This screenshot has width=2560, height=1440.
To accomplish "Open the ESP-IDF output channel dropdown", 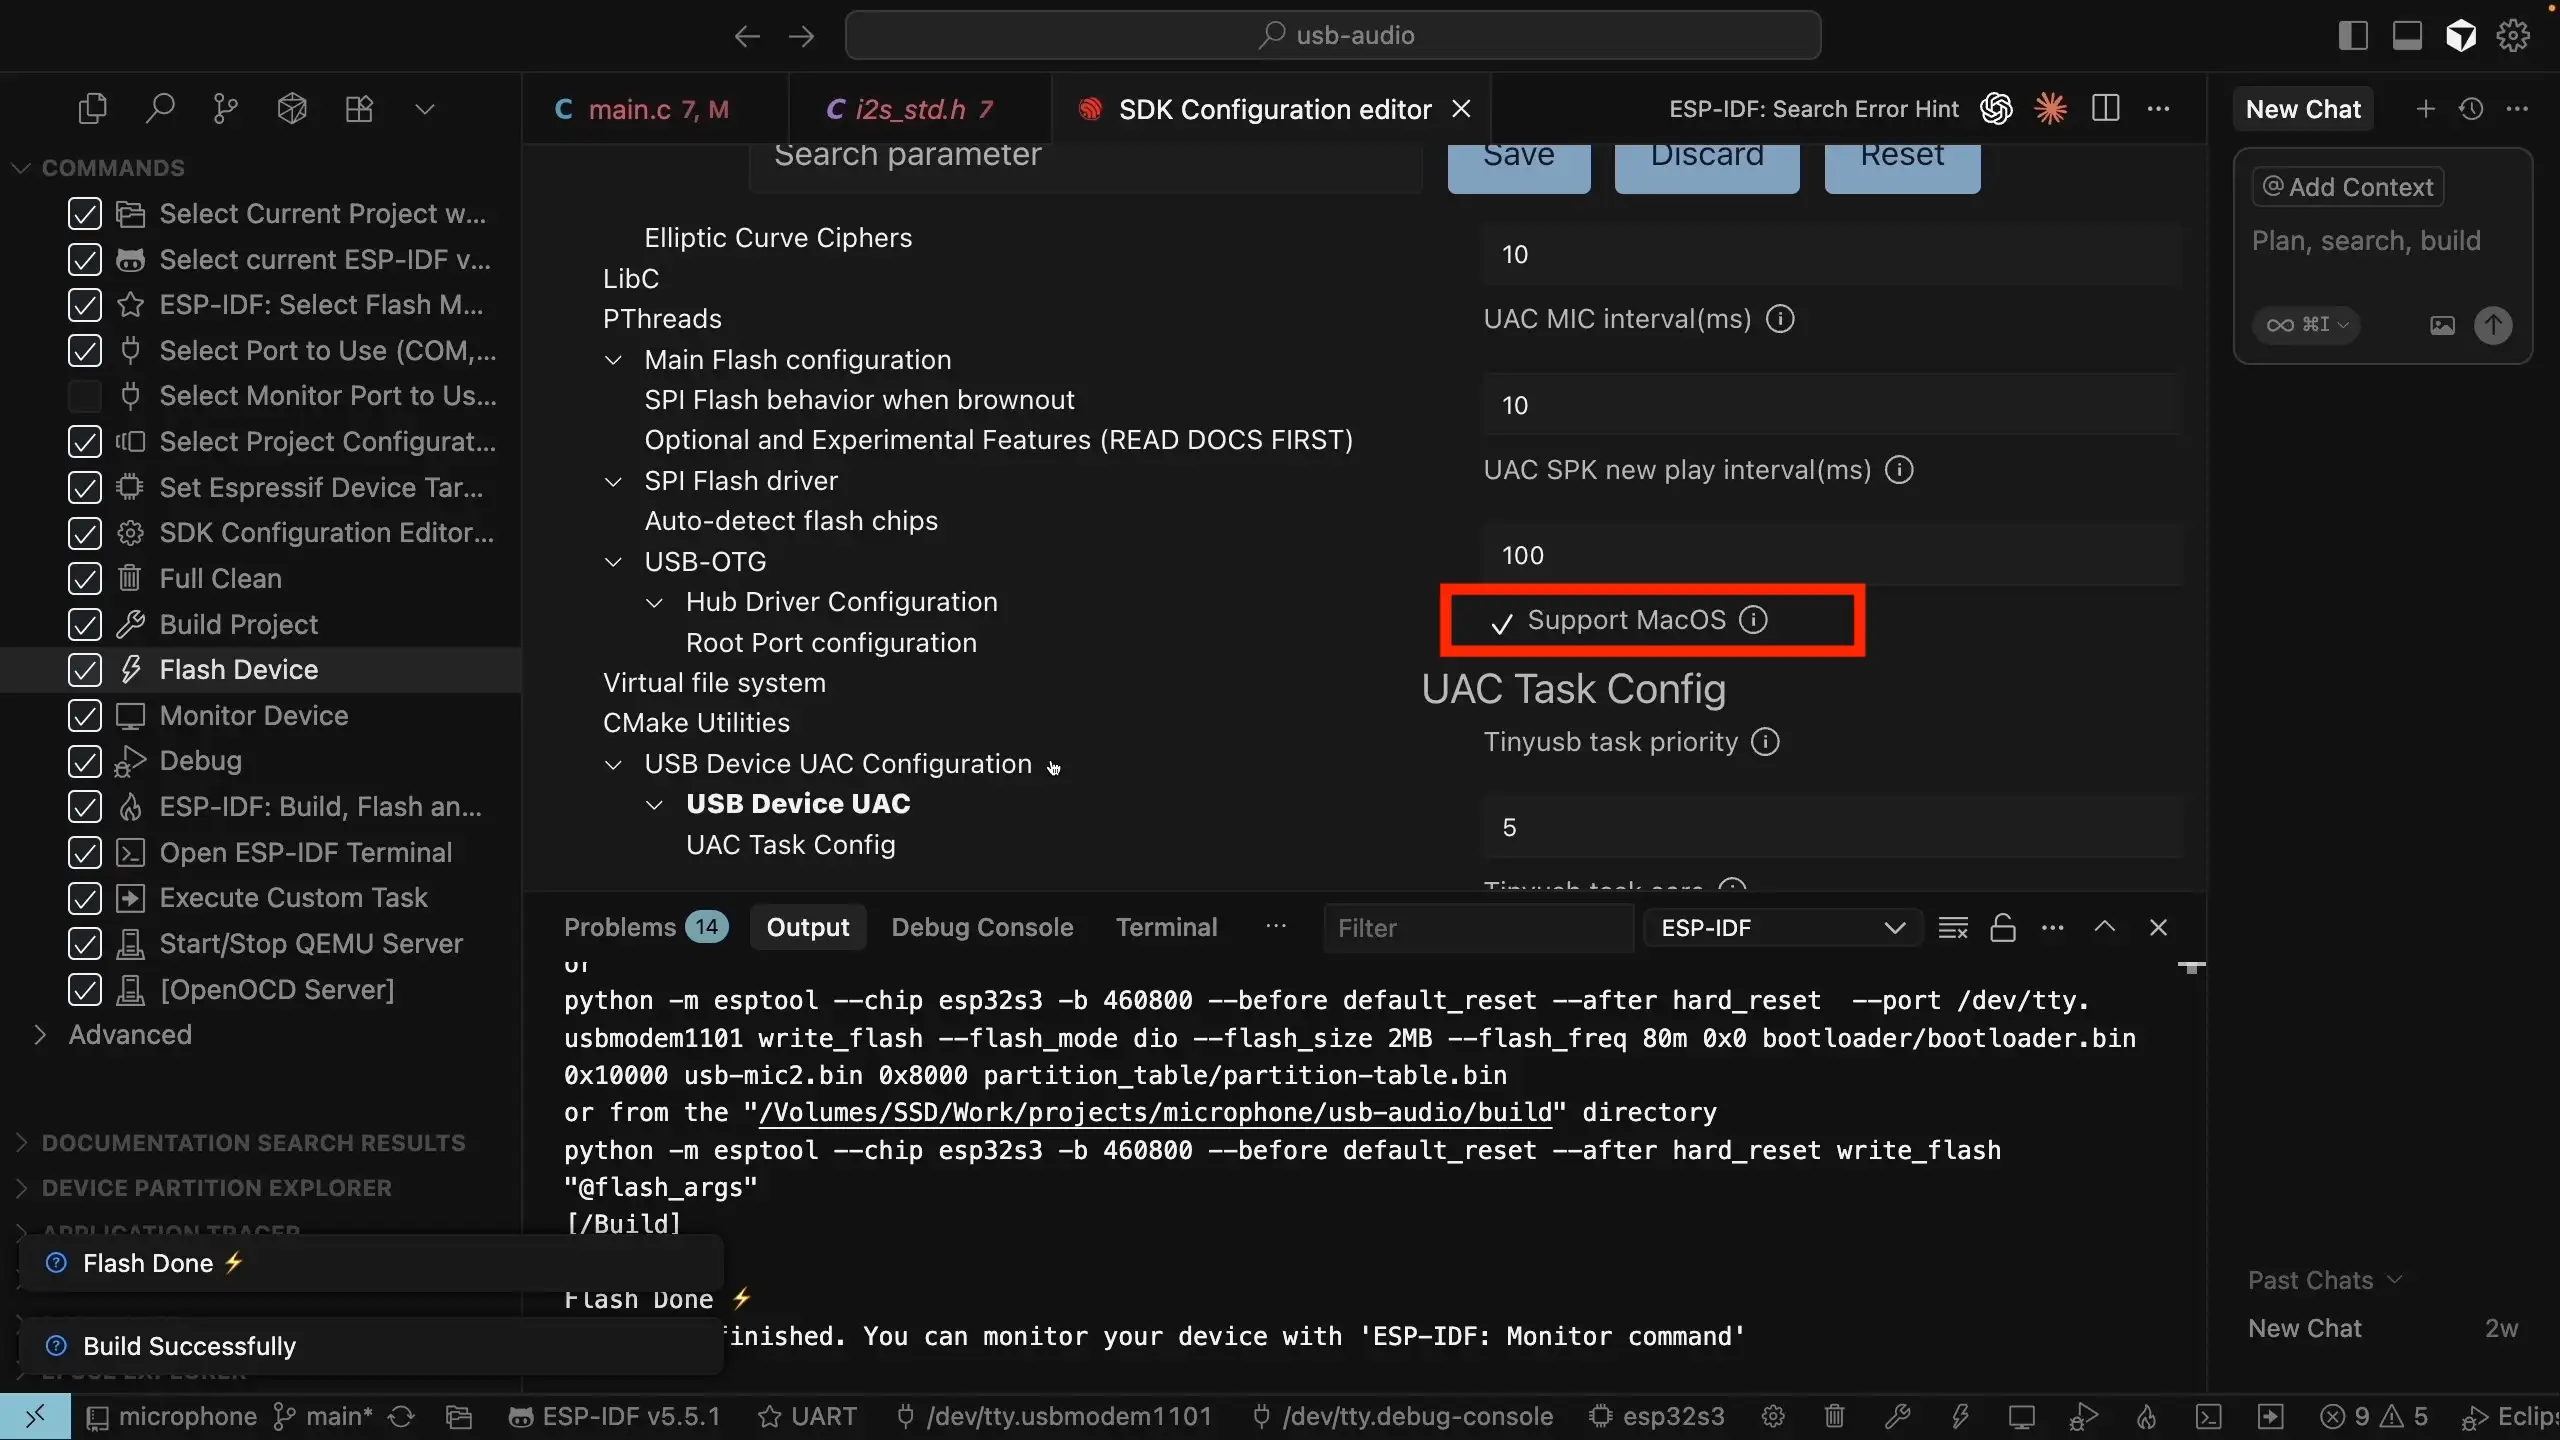I will pos(1782,927).
